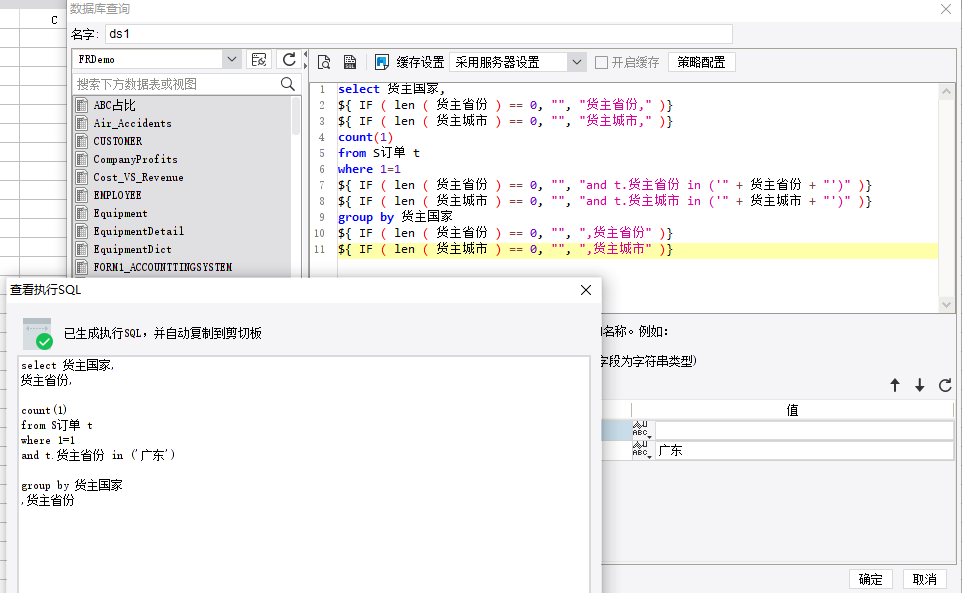
Task: Click table icon next to EMPLOYEE
Action: [82, 195]
